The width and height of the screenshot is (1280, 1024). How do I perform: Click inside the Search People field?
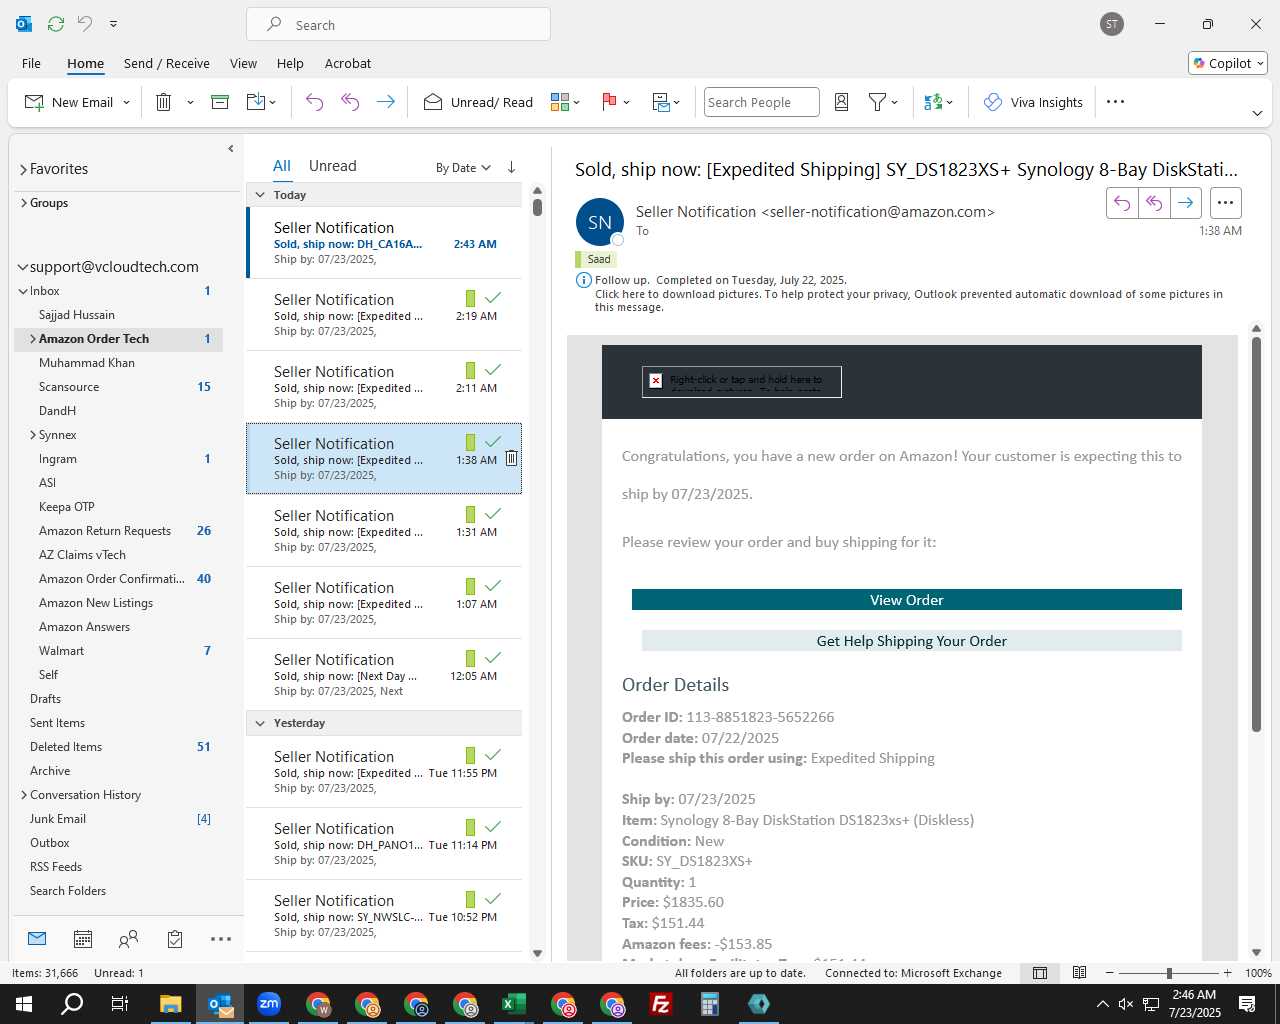(761, 102)
